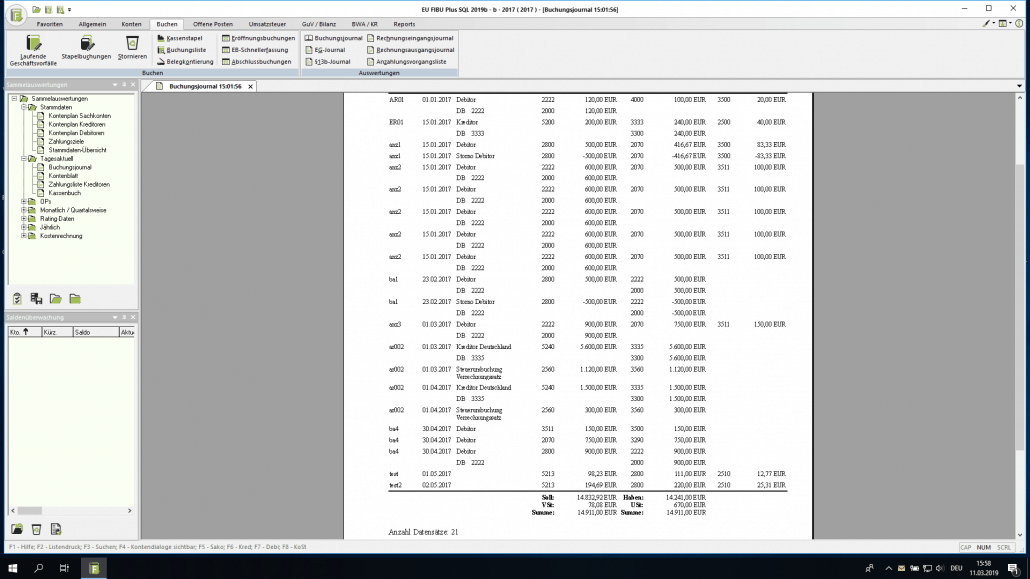Click the EU FIBU application menu button

point(16,14)
